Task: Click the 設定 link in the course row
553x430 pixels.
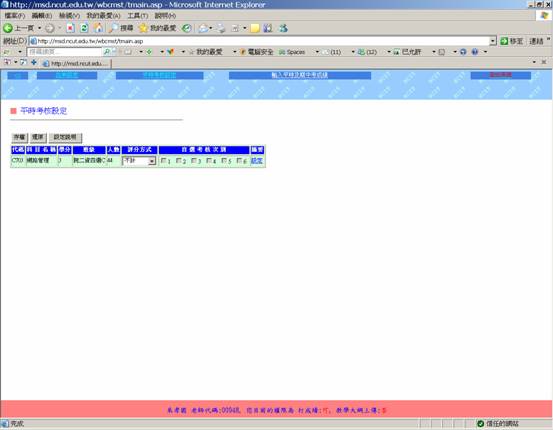Action: pos(256,161)
